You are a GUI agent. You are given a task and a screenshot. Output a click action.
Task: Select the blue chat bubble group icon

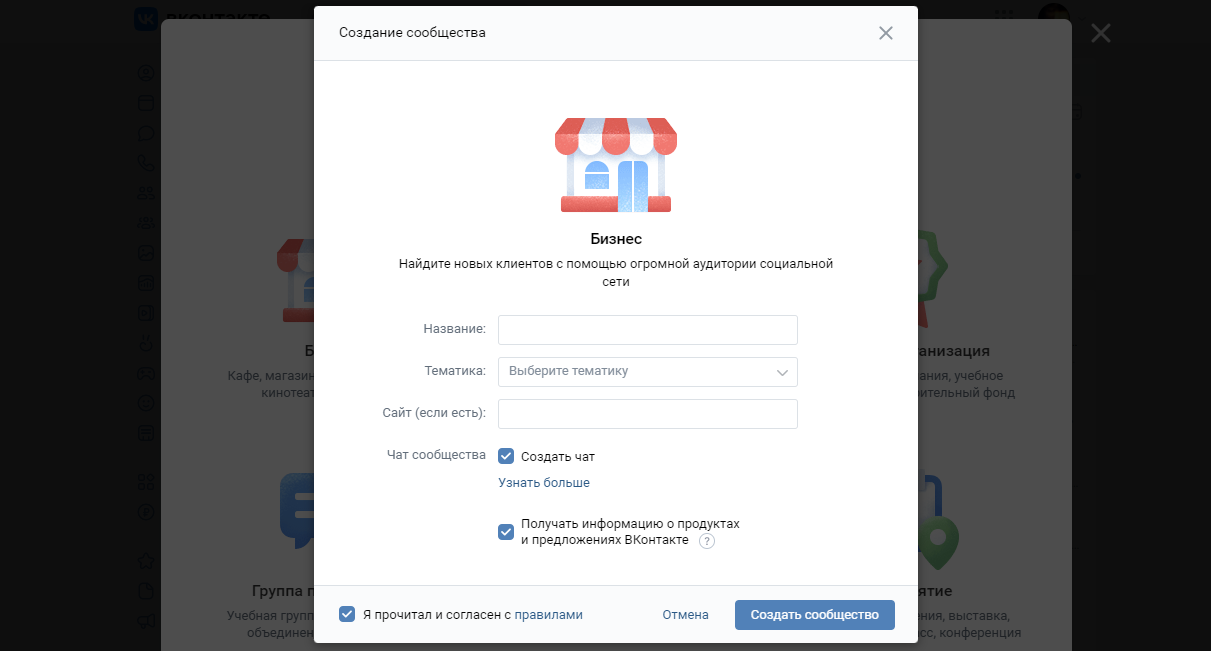pyautogui.click(x=296, y=510)
